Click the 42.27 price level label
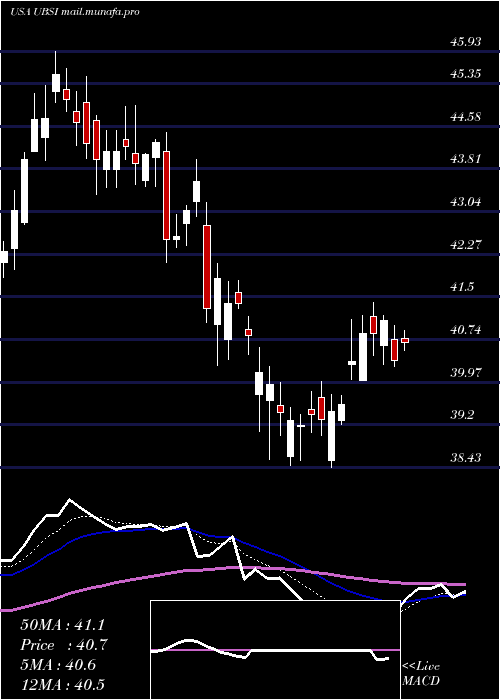500x700 pixels. coord(466,245)
